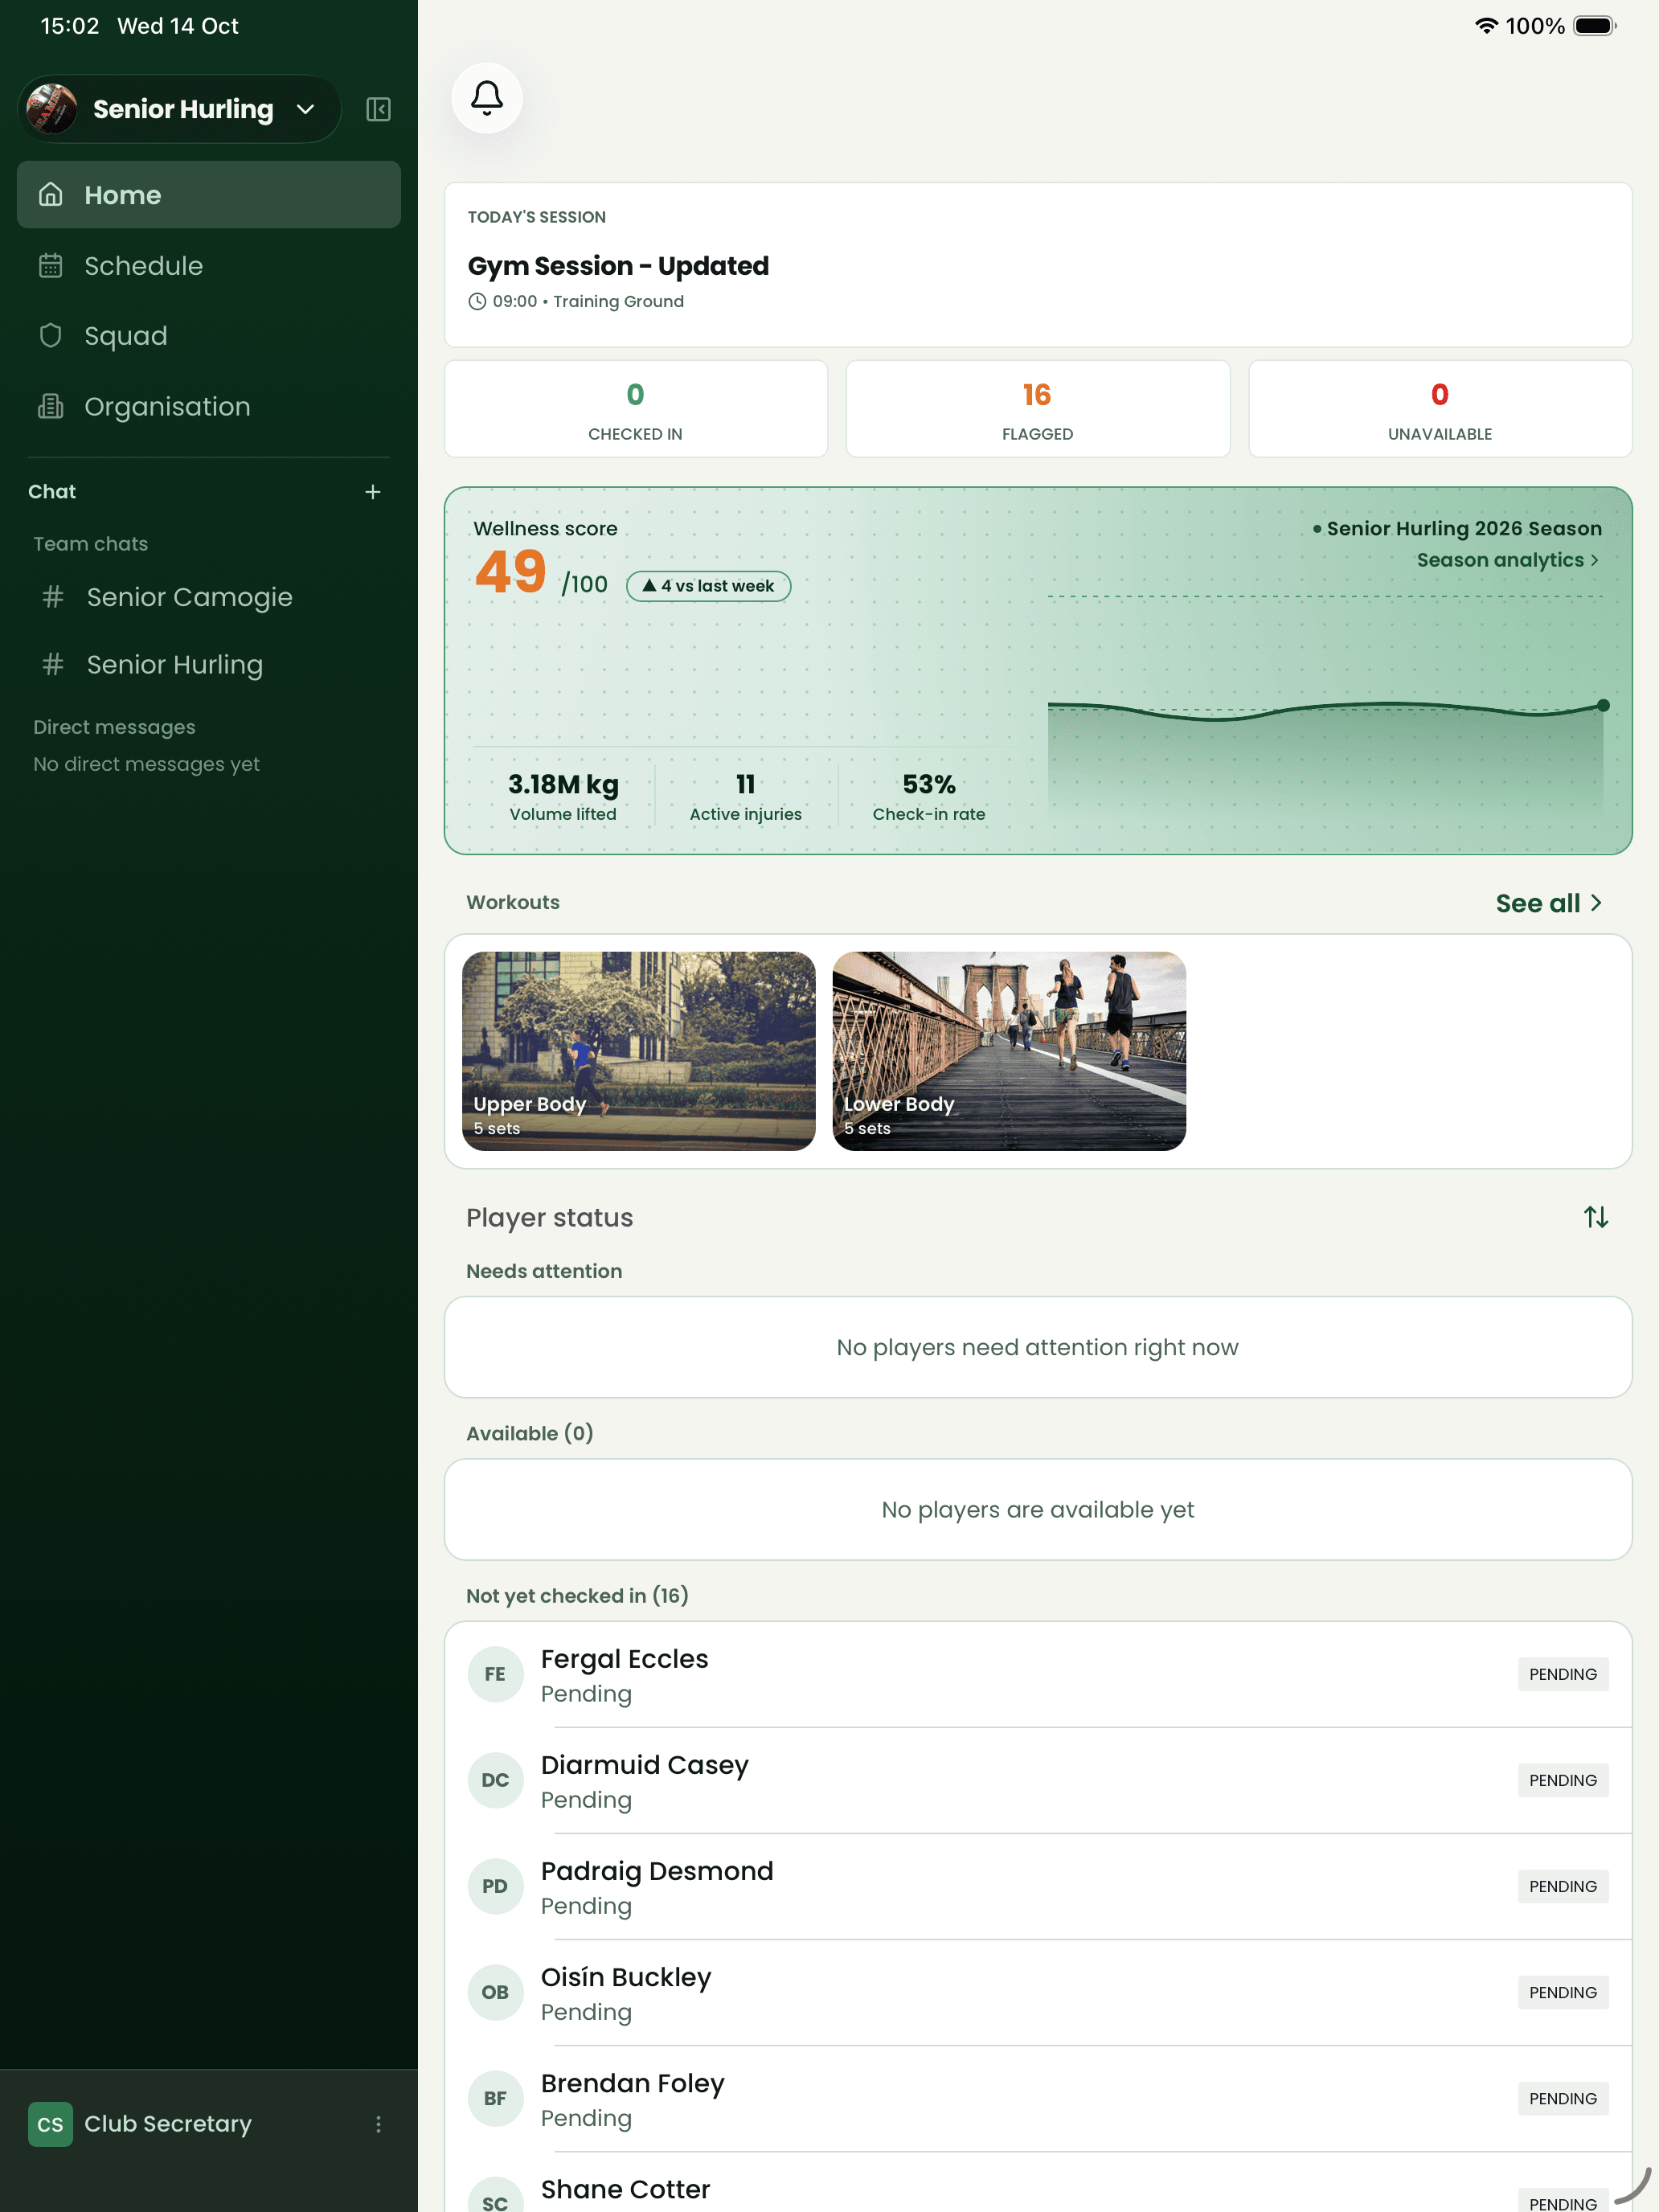Screen dimensions: 1659x2212
Task: Click the Club Secretary CS badge
Action: click(x=50, y=2124)
